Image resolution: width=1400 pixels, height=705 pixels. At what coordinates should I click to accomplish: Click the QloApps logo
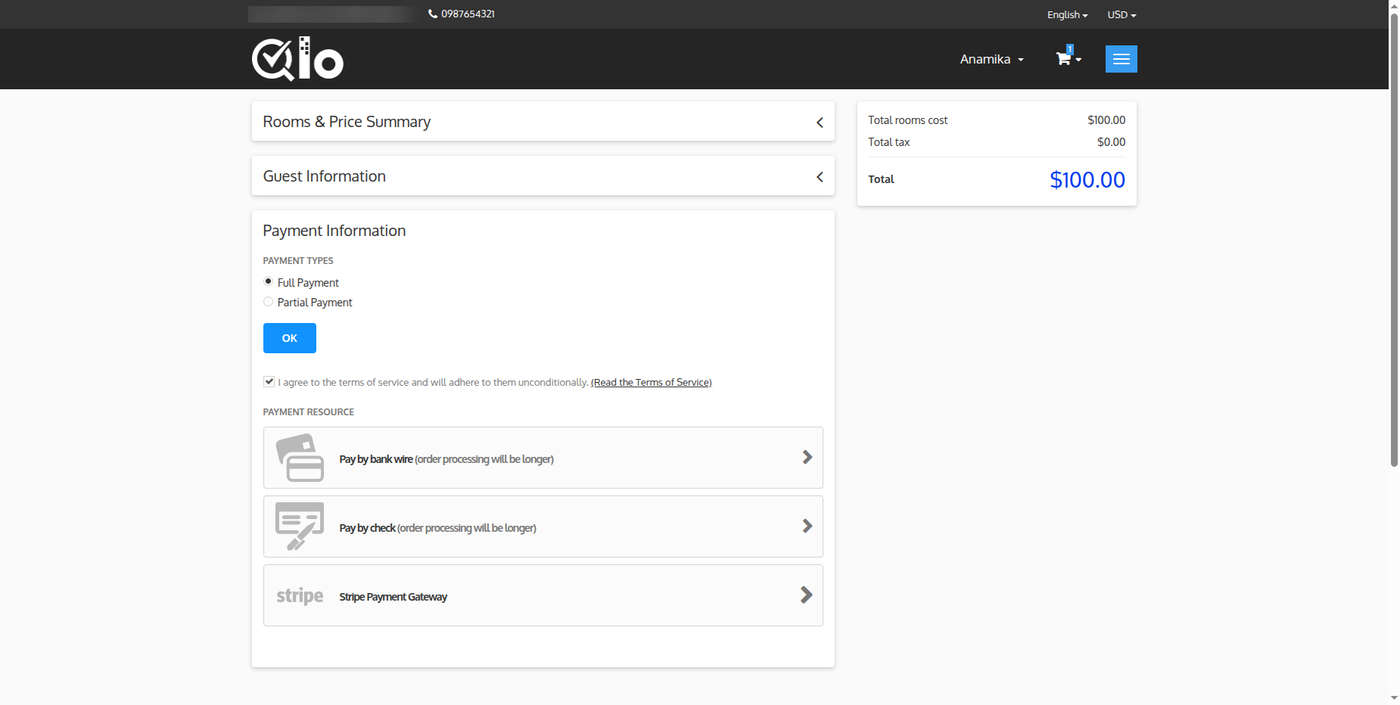[x=297, y=59]
